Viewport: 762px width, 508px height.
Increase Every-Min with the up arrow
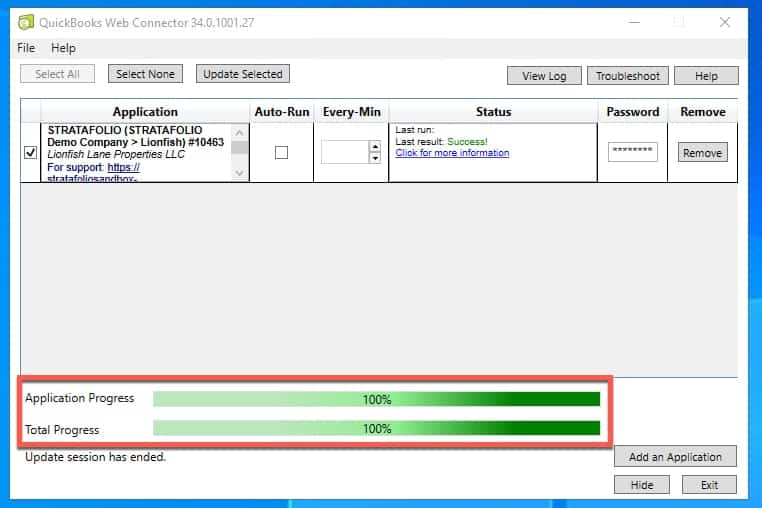(x=375, y=146)
